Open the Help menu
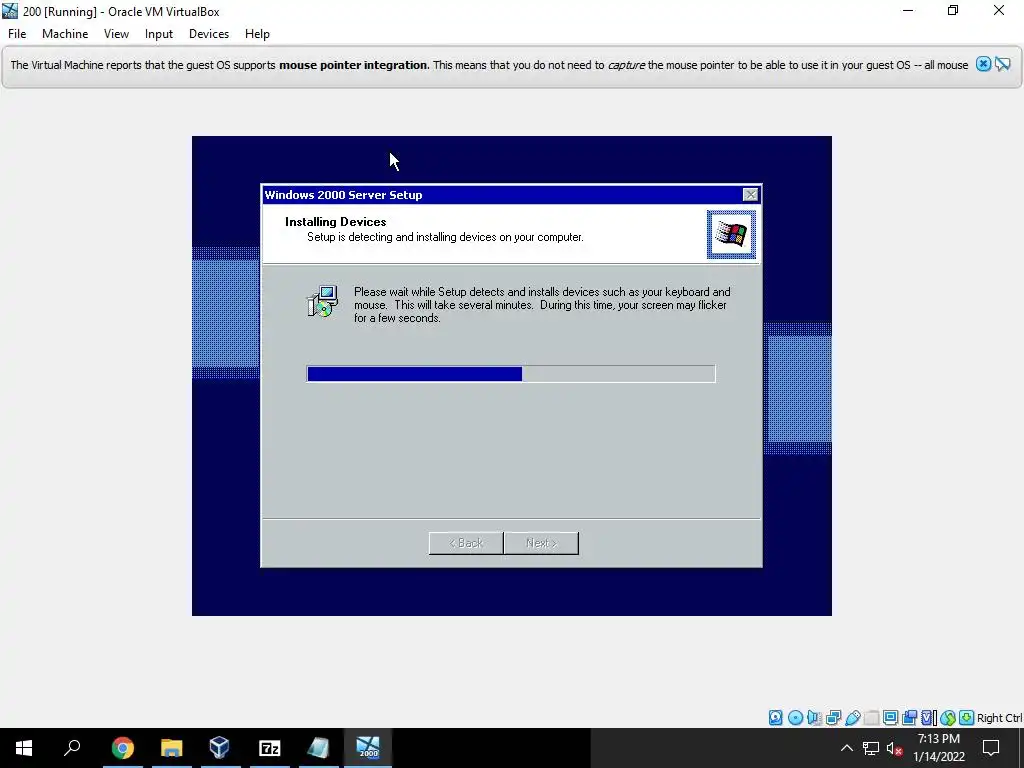Screen dimensions: 1024x768 257,34
